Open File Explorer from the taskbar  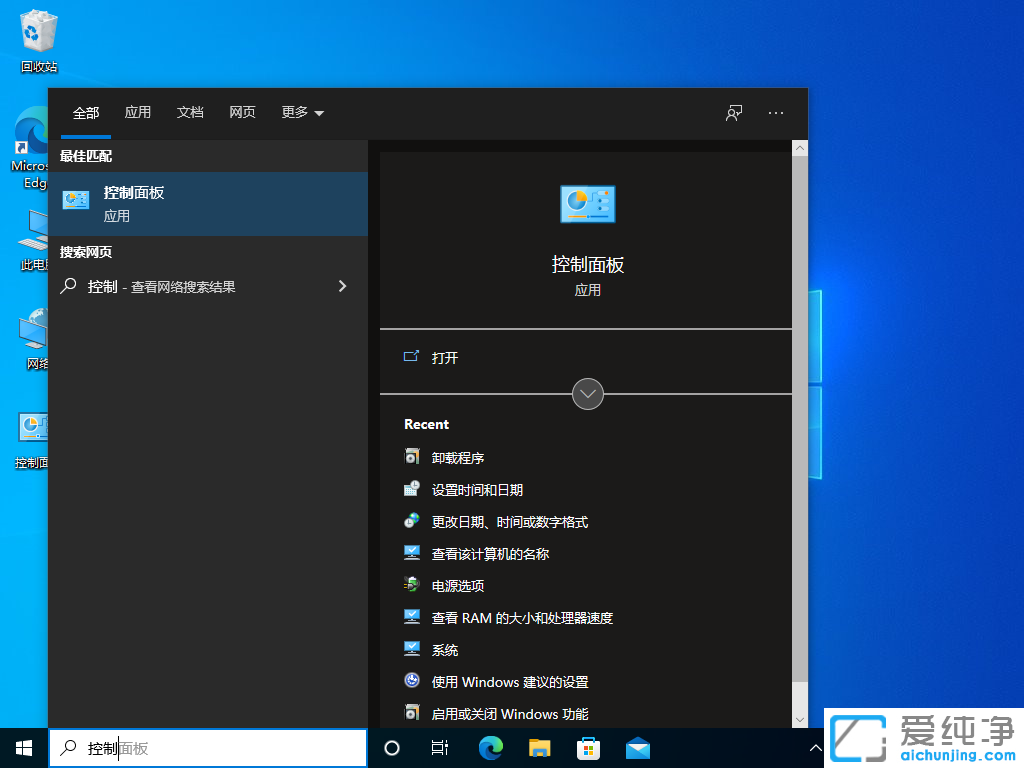tap(539, 747)
